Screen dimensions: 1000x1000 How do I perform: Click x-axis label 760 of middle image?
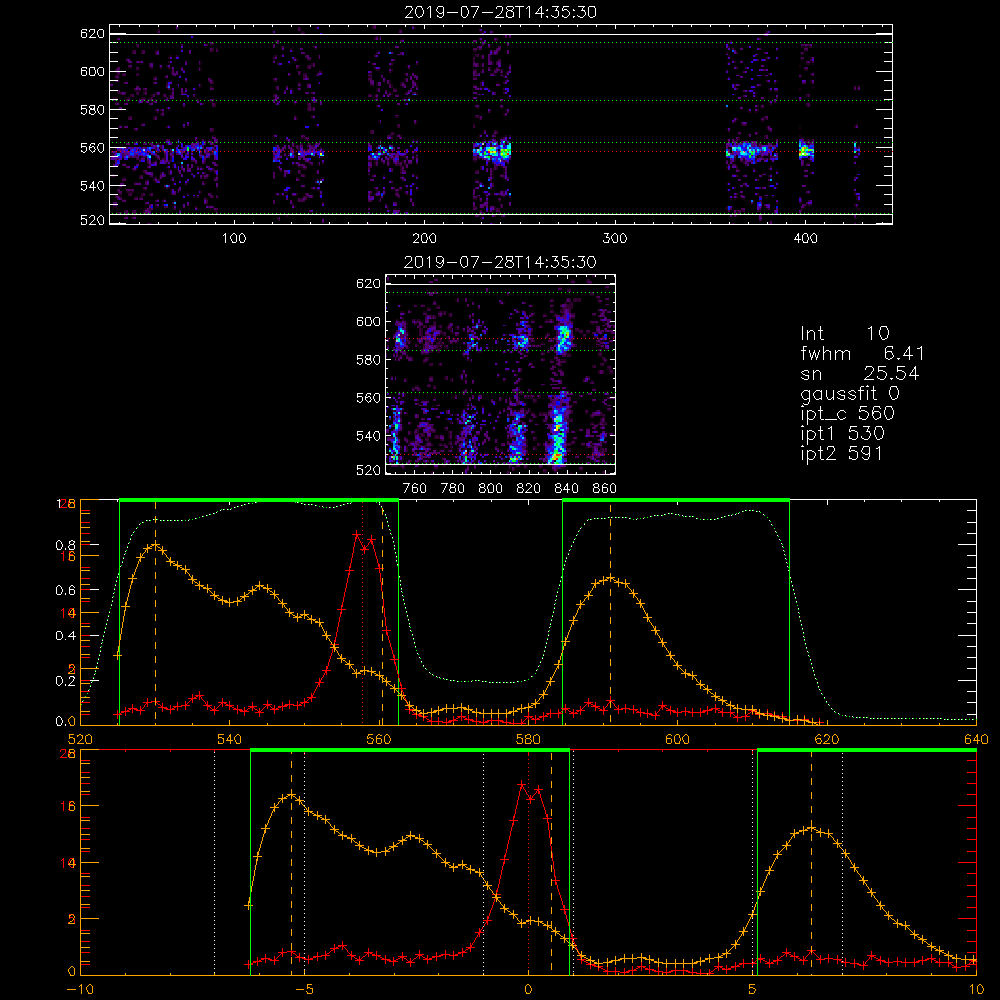click(x=415, y=489)
